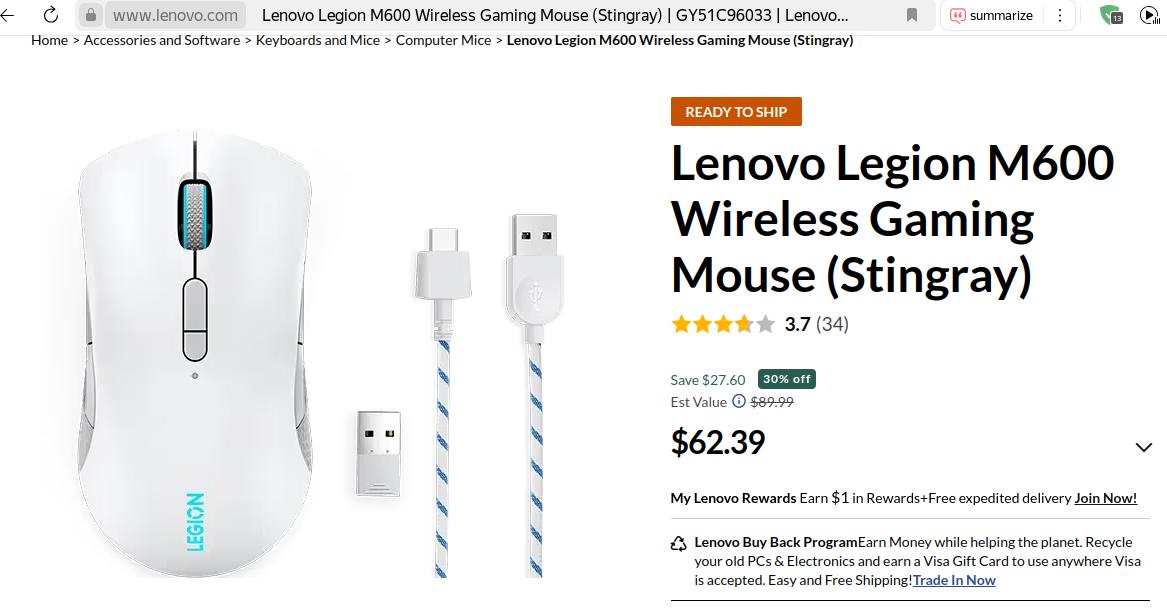Click the summarize button

(991, 15)
